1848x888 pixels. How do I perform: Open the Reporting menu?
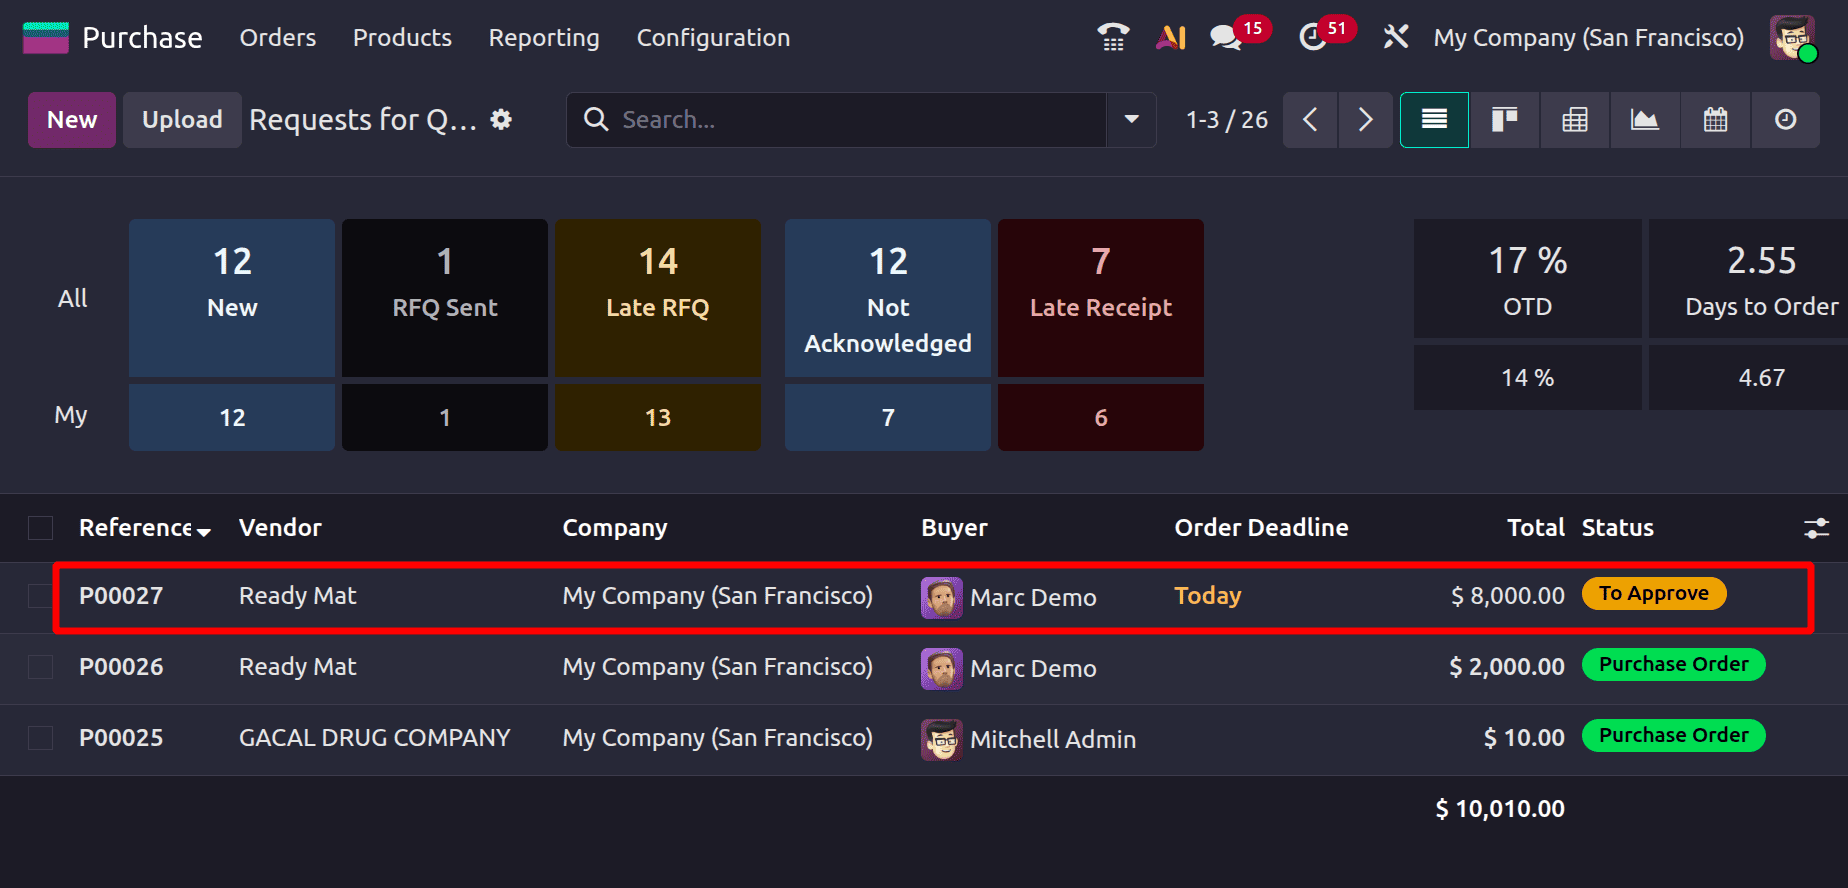click(544, 38)
